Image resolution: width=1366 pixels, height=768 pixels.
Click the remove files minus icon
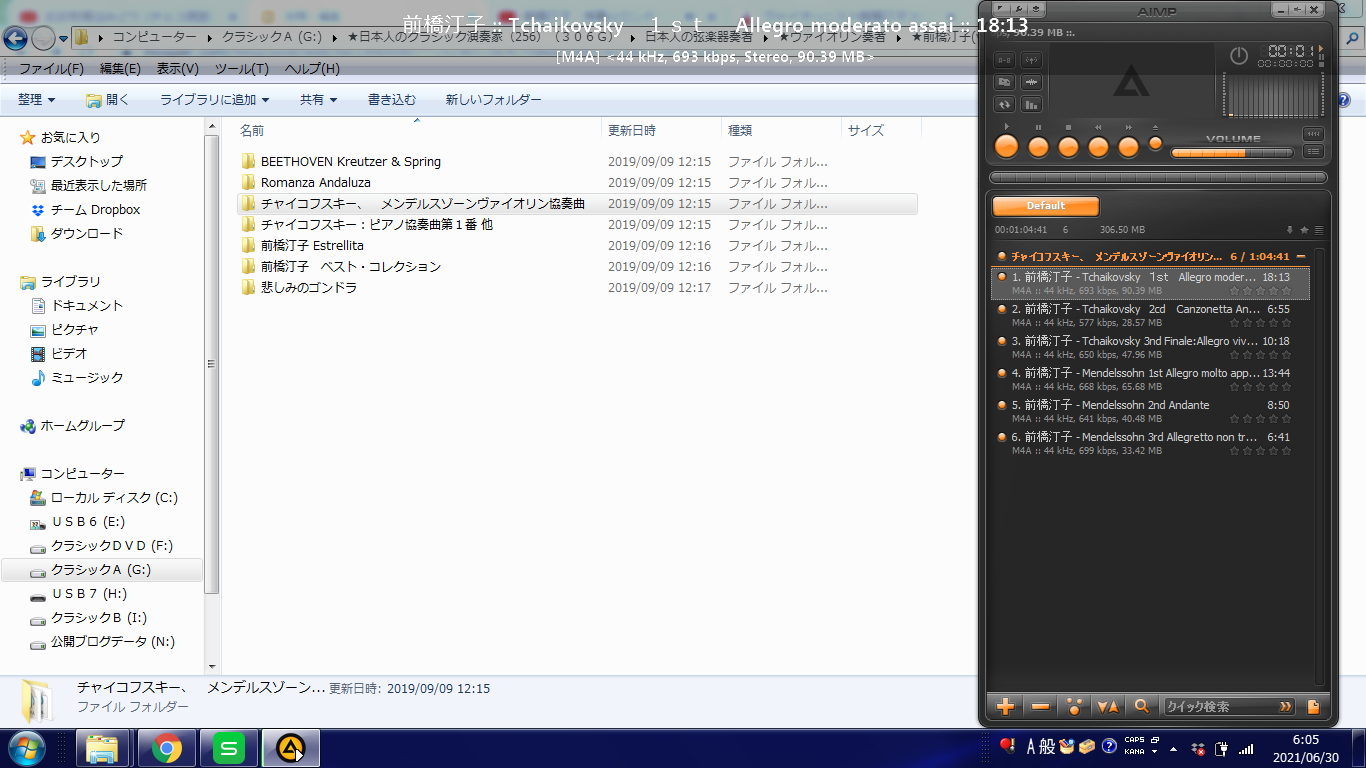(1040, 706)
